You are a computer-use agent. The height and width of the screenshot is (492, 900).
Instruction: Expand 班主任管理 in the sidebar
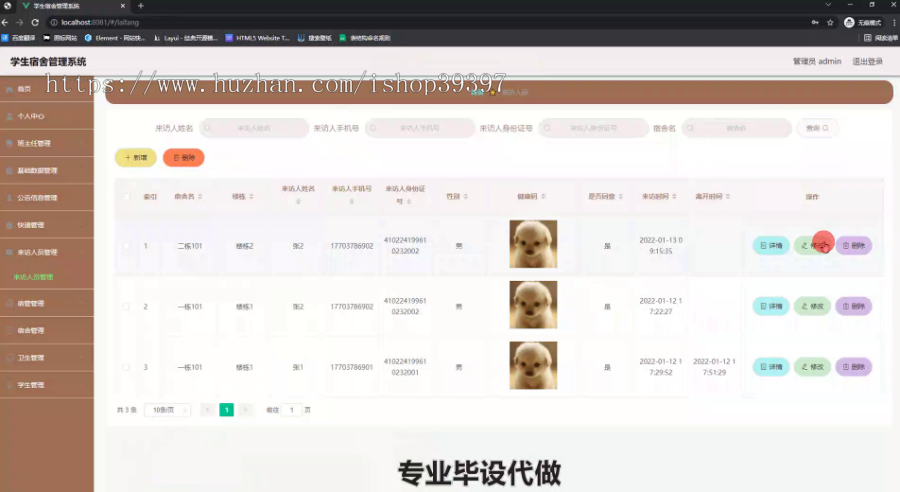[47, 144]
